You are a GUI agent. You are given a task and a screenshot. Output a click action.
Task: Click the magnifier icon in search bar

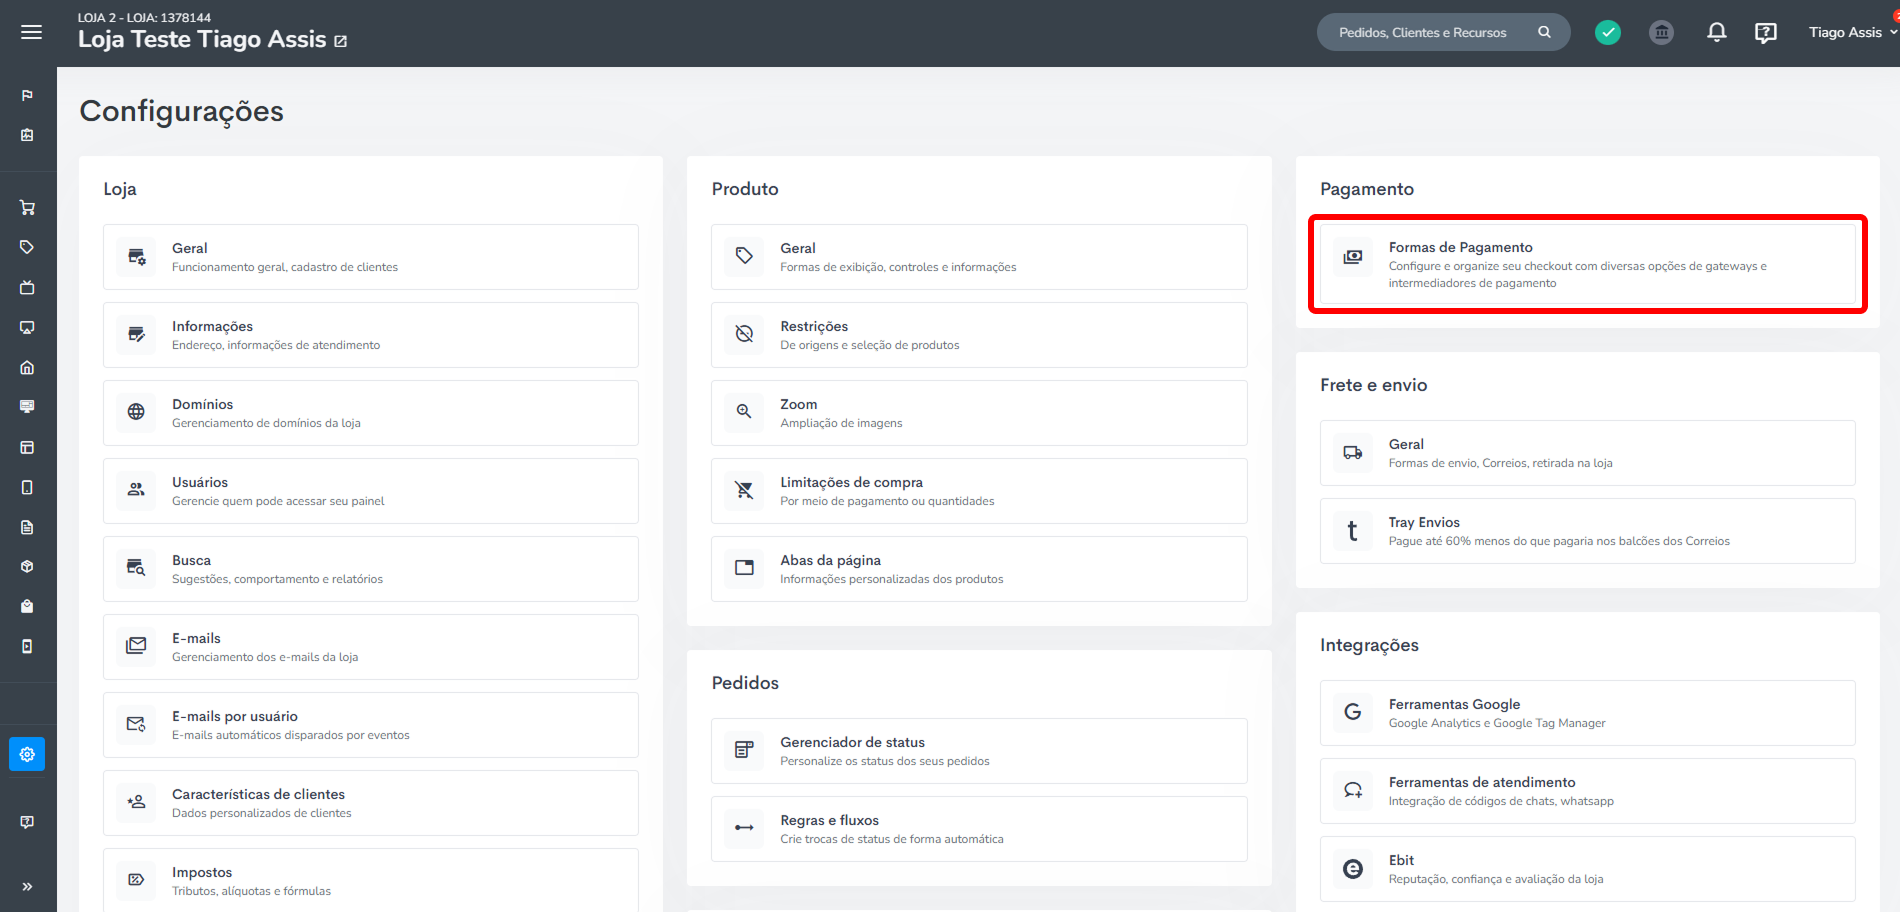tap(1544, 33)
